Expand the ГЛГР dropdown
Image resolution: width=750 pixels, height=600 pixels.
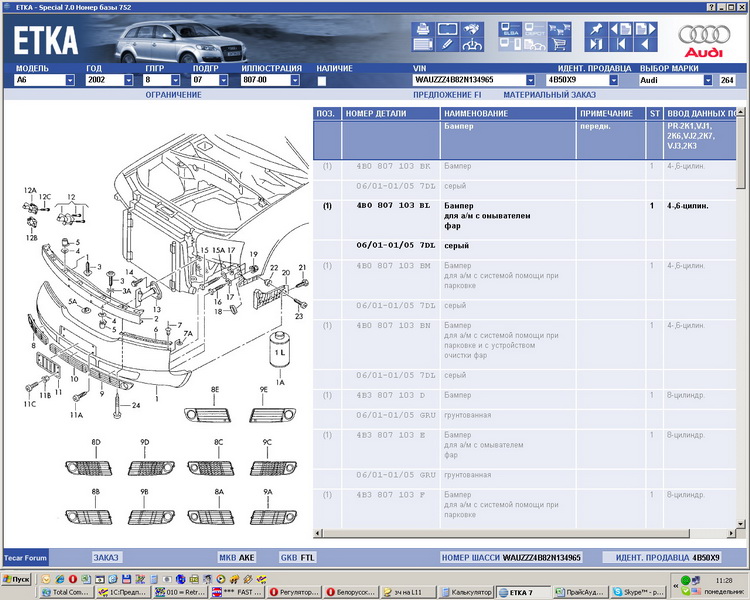tap(175, 80)
